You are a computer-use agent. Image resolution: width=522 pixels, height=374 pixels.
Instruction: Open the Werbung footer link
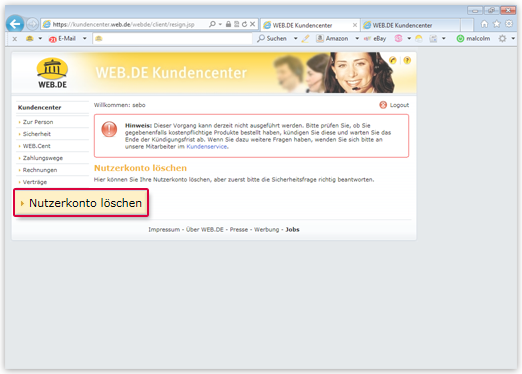coord(266,230)
